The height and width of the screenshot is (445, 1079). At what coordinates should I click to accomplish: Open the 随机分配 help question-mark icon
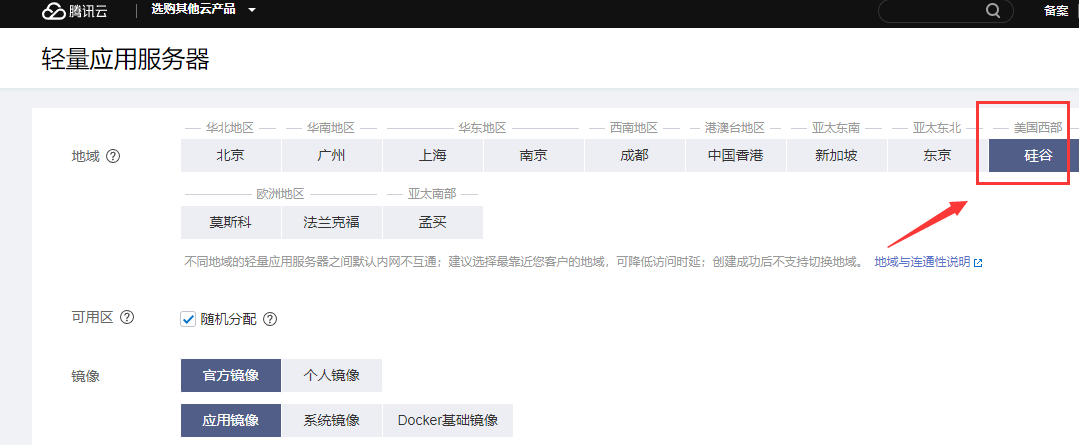pos(270,319)
